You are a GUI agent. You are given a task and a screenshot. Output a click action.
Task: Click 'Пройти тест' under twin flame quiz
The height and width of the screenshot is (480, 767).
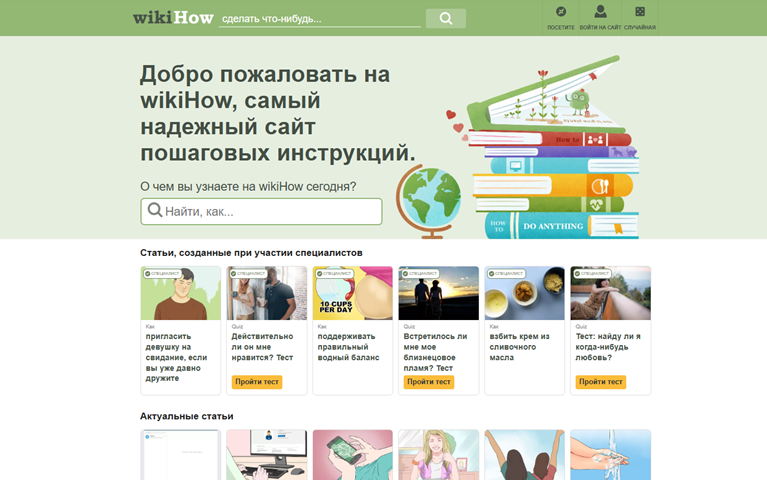coord(429,382)
